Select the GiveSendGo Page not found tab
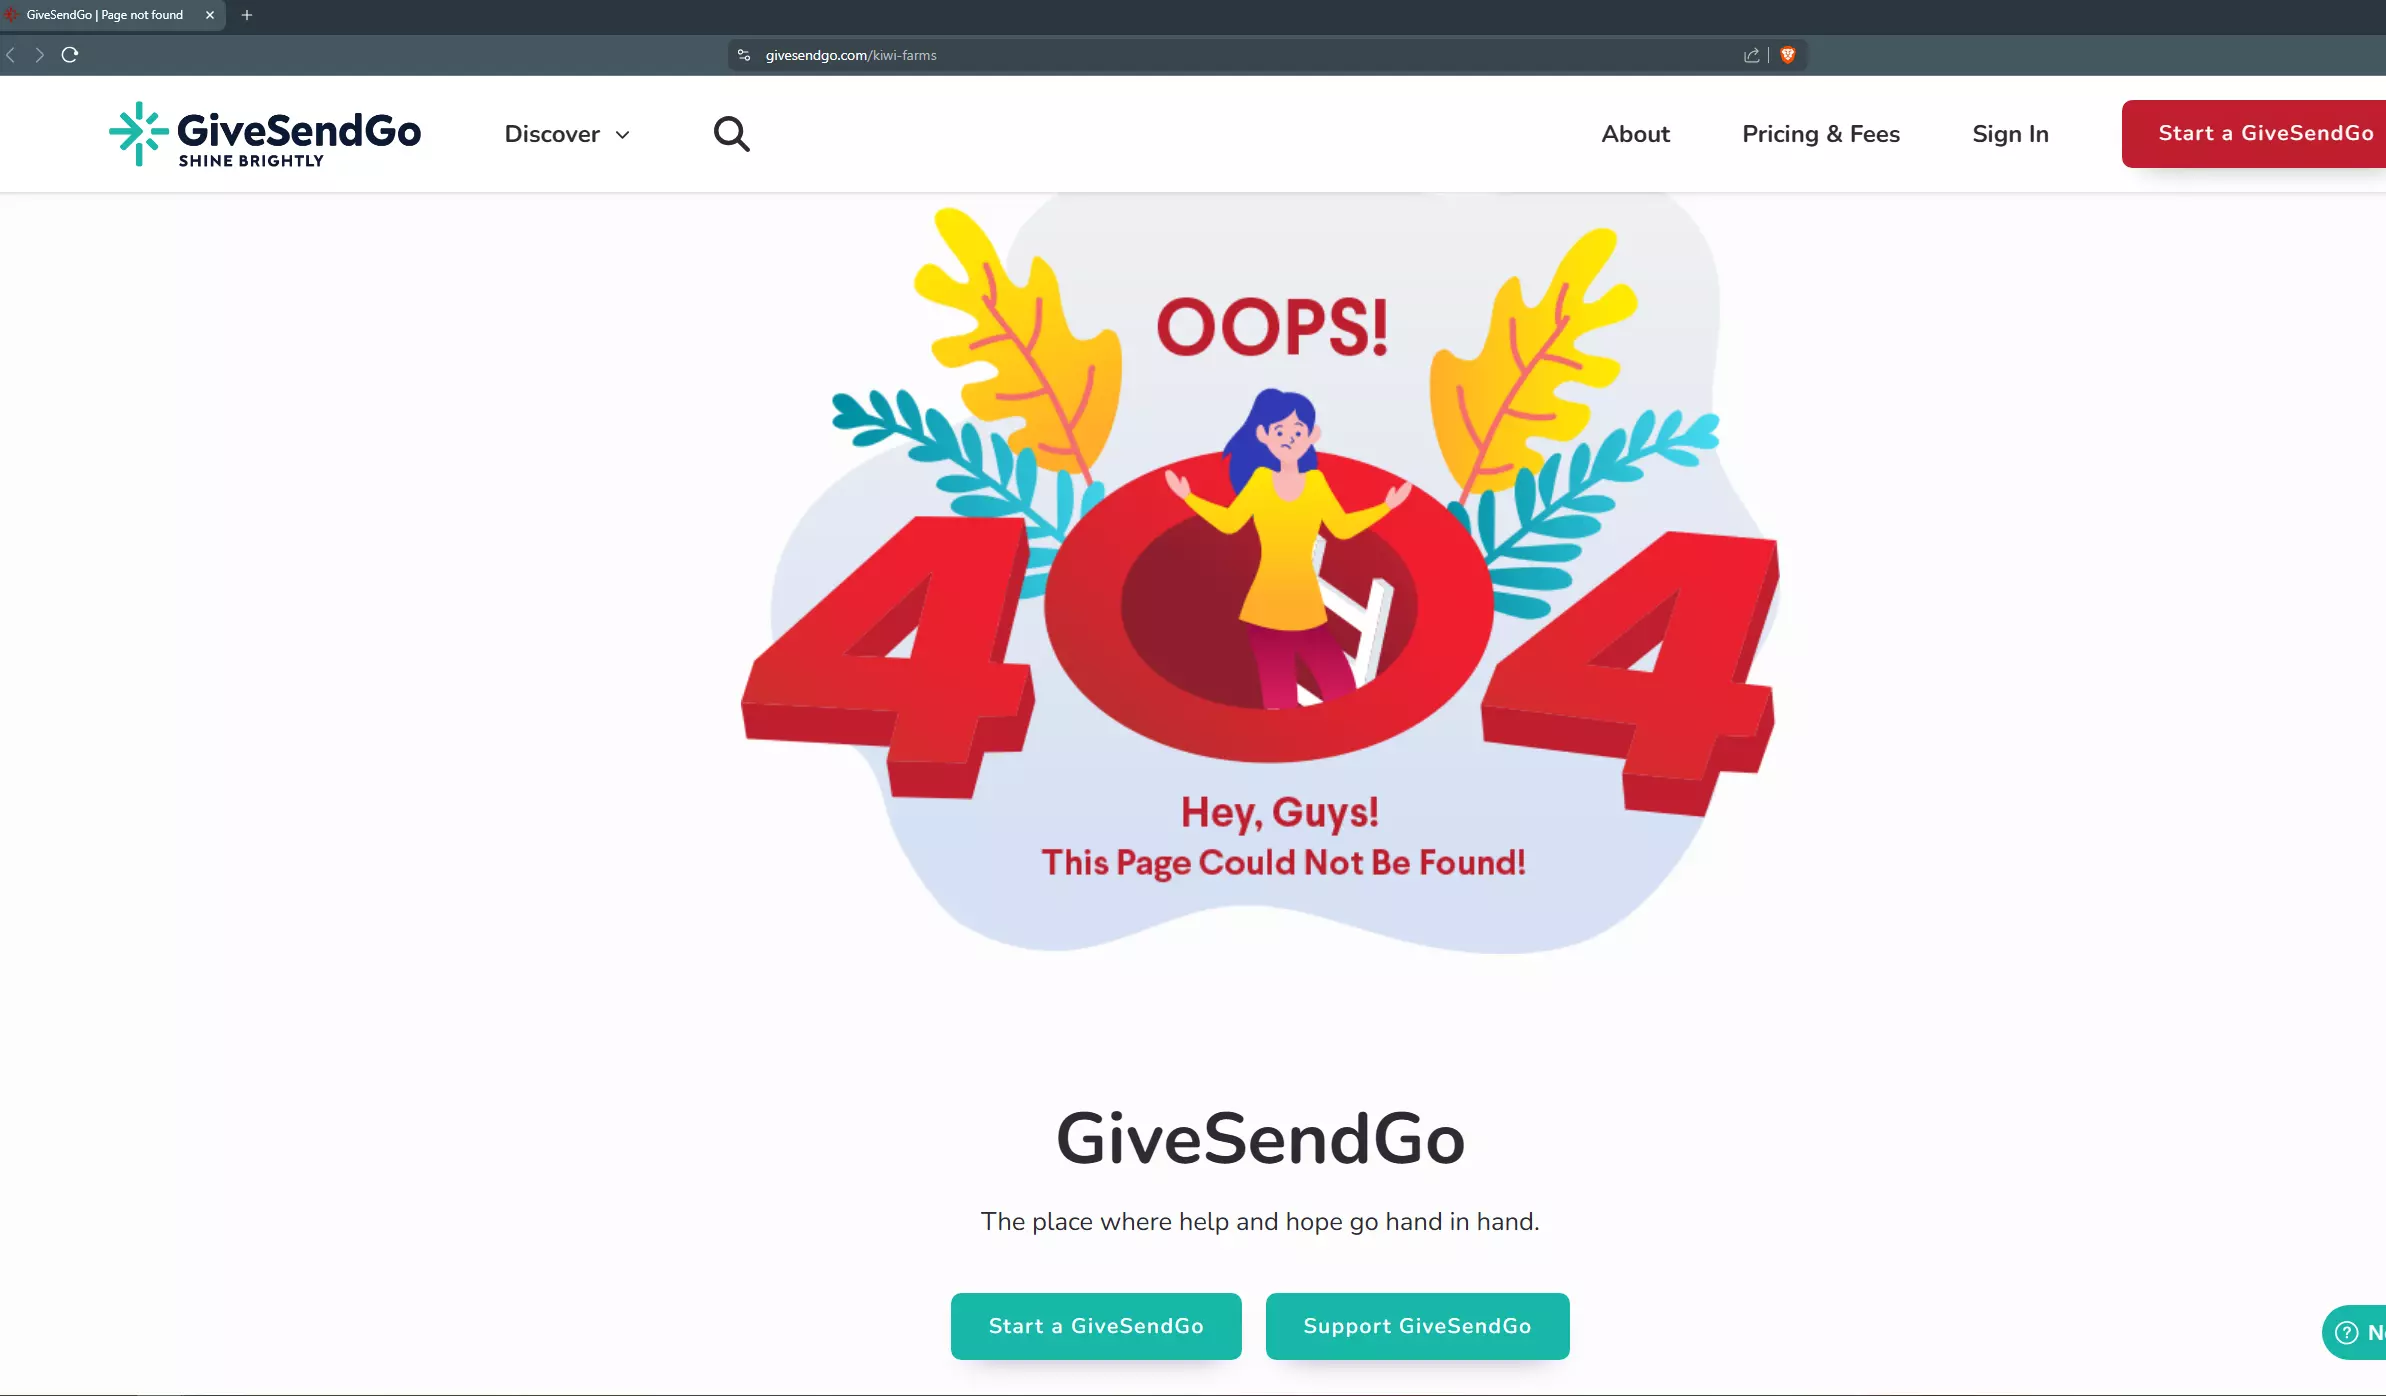 pyautogui.click(x=105, y=15)
